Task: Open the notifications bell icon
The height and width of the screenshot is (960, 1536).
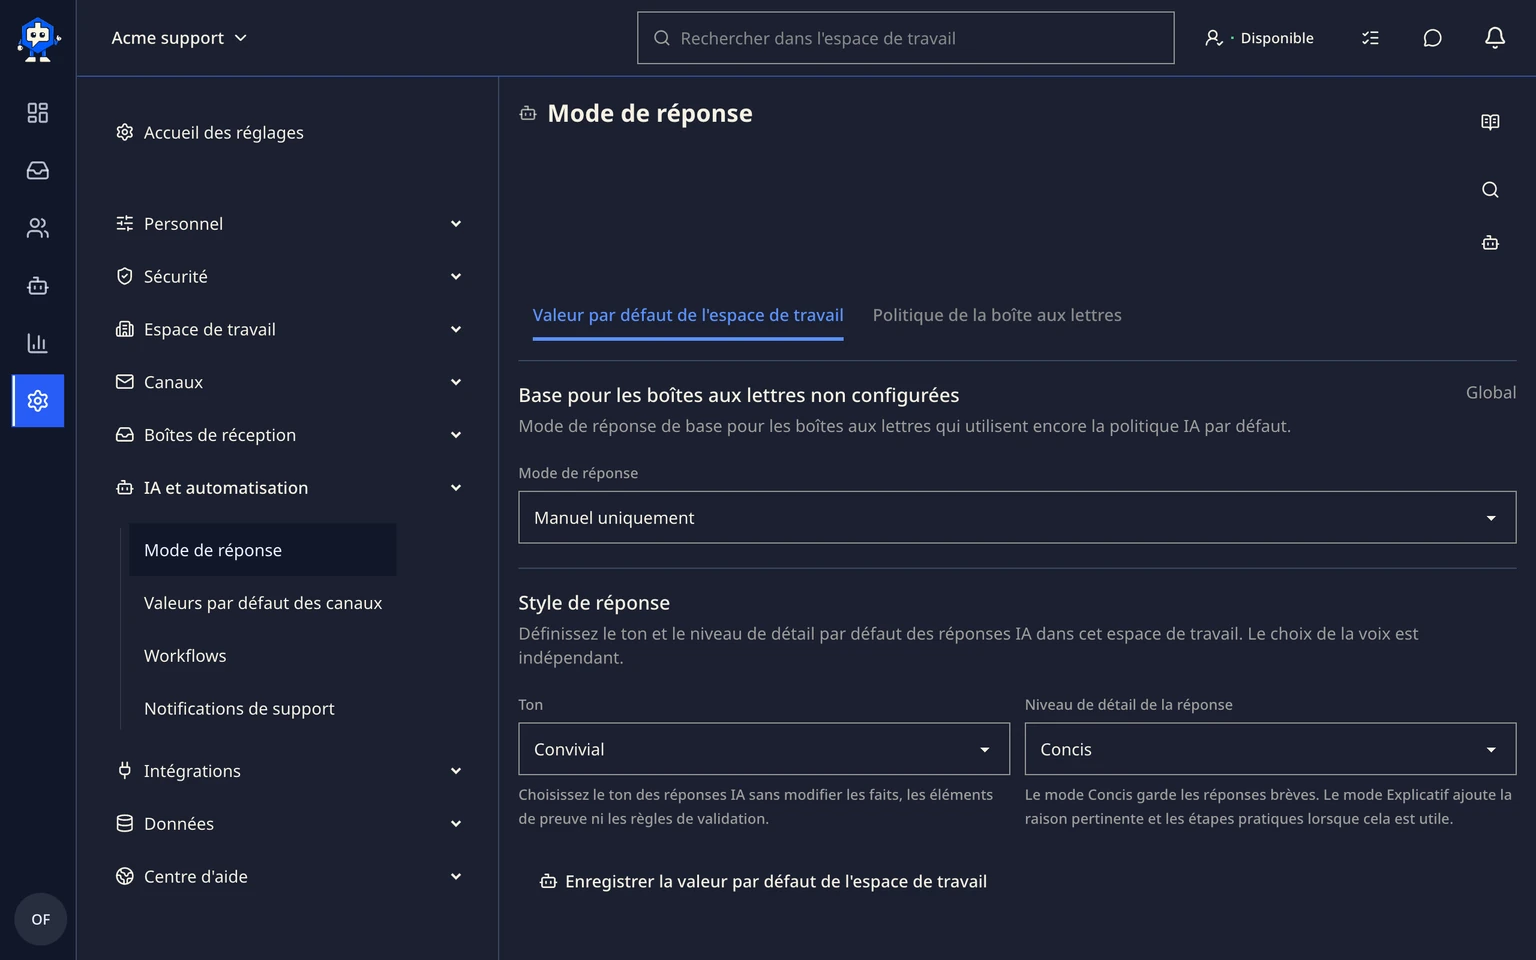Action: click(x=1494, y=38)
